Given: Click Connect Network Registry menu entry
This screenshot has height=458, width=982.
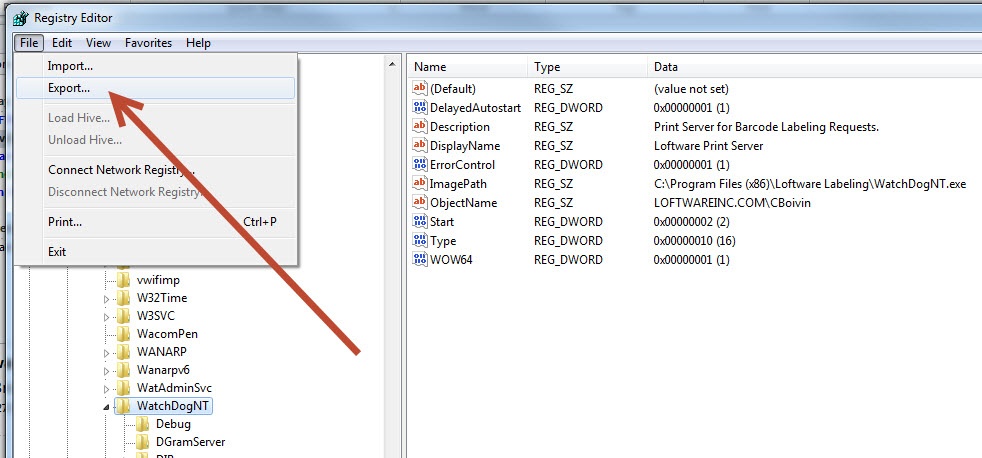Looking at the screenshot, I should click(120, 170).
